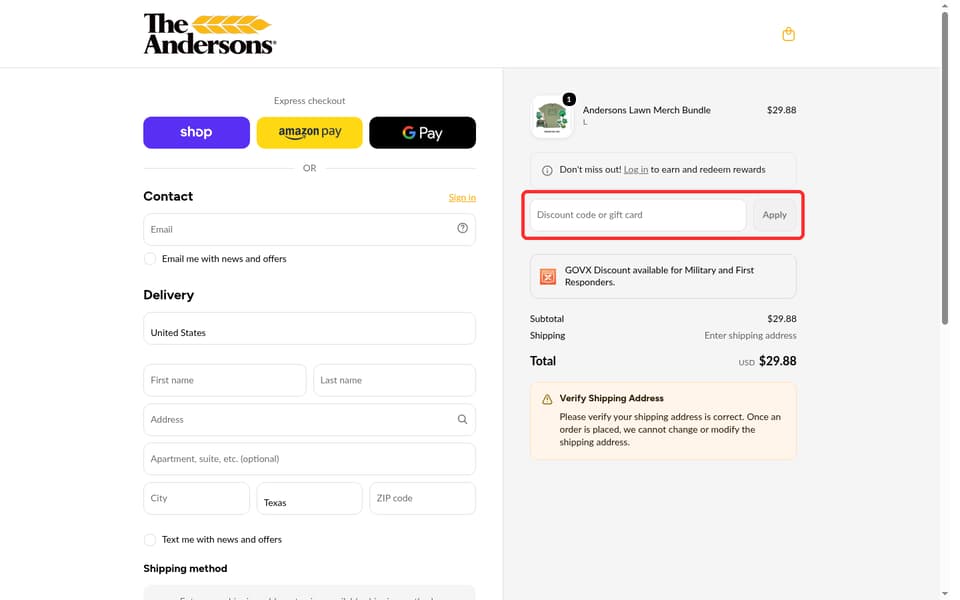Click the 'Subtotal' label
This screenshot has height=600, width=960.
547,319
